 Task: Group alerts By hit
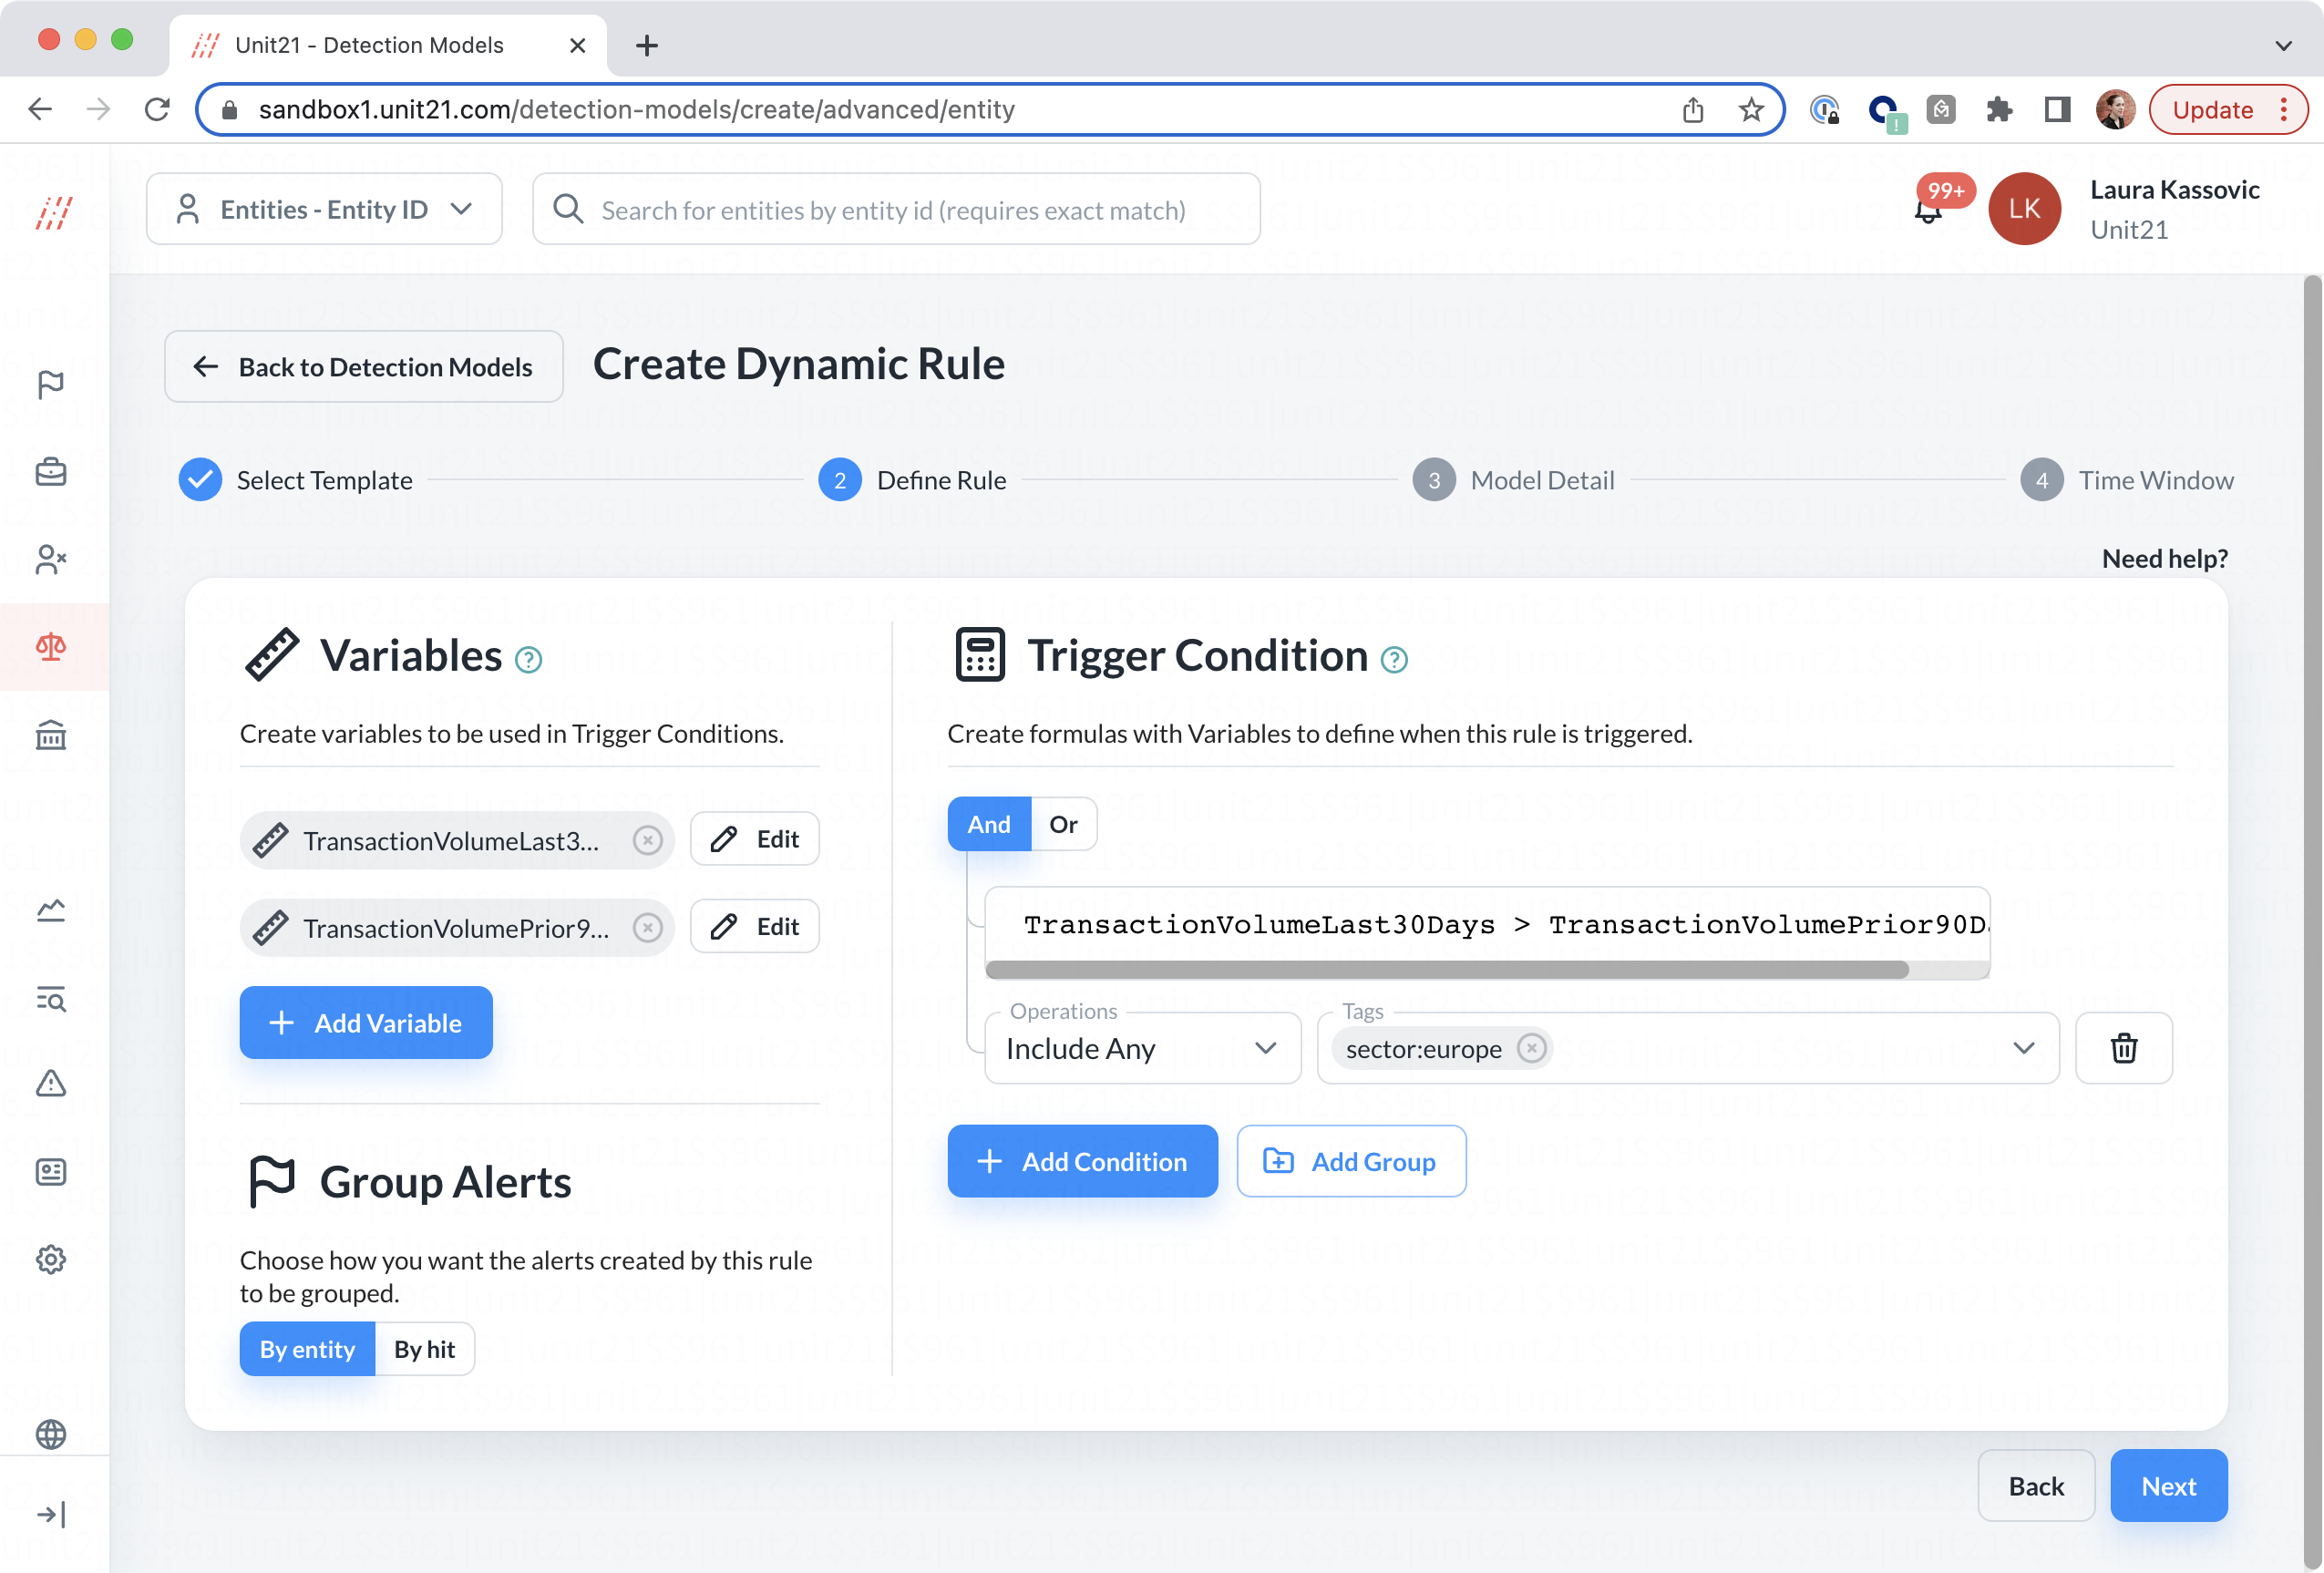(424, 1349)
